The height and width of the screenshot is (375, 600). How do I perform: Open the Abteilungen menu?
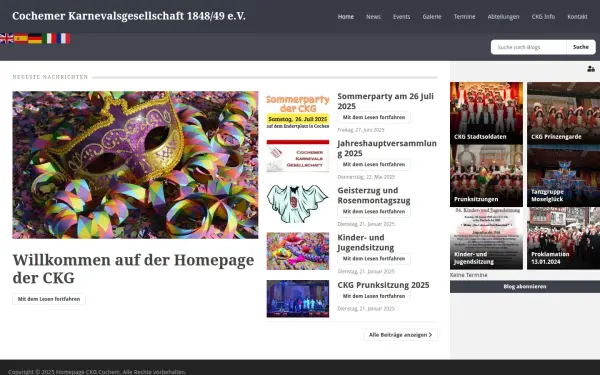(503, 16)
